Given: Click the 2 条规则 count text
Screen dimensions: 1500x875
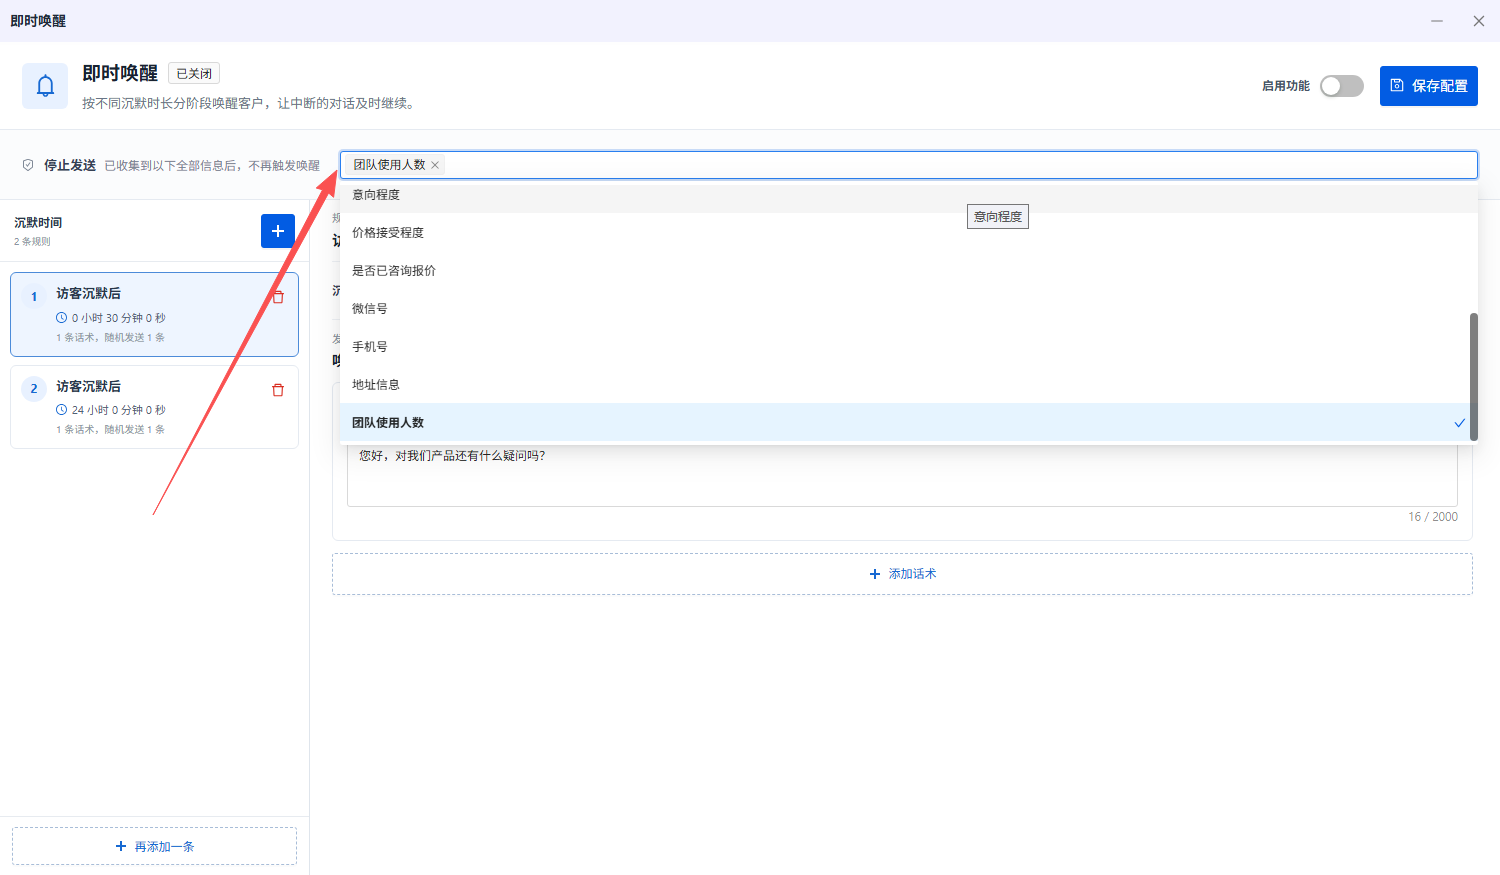Looking at the screenshot, I should [32, 242].
